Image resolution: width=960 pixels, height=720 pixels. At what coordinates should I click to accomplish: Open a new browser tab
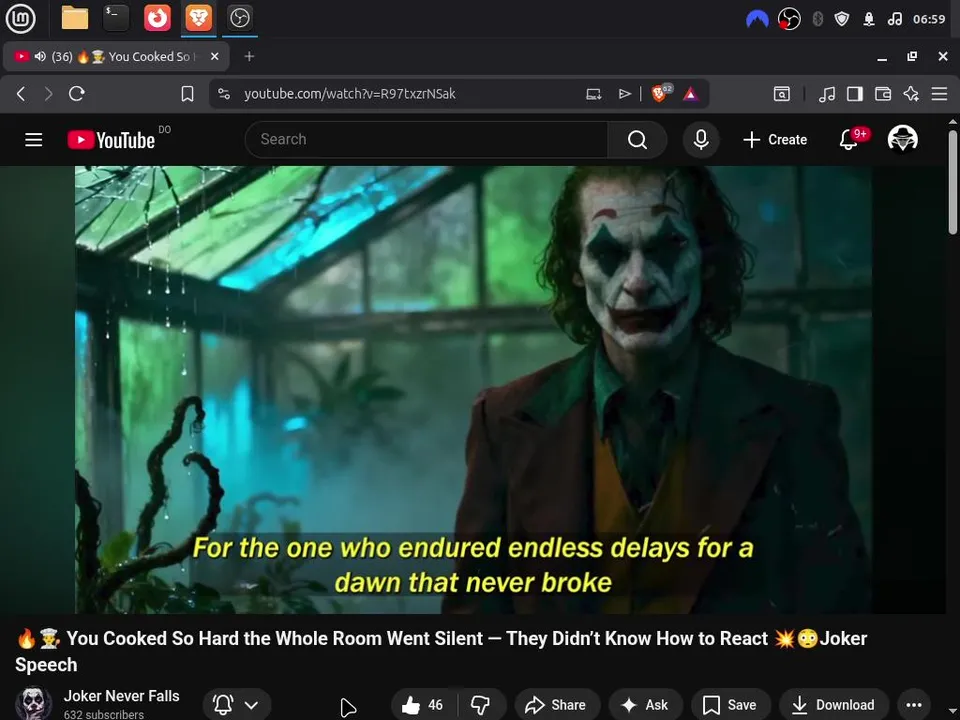[249, 56]
